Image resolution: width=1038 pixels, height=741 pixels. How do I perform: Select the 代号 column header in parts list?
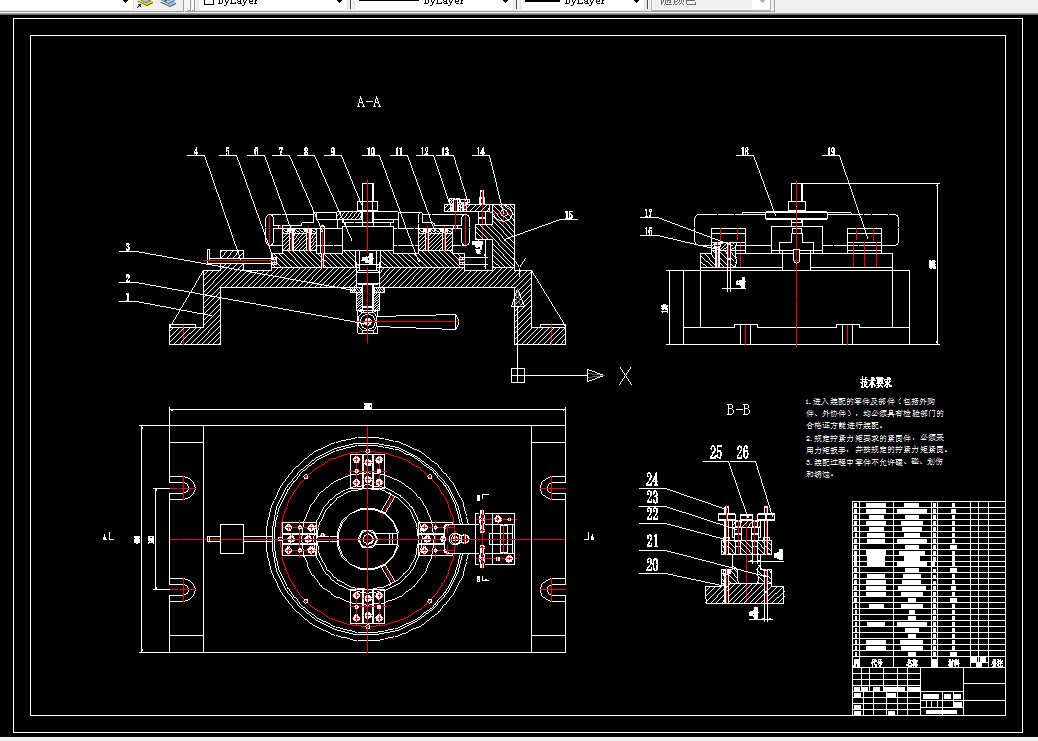877,662
